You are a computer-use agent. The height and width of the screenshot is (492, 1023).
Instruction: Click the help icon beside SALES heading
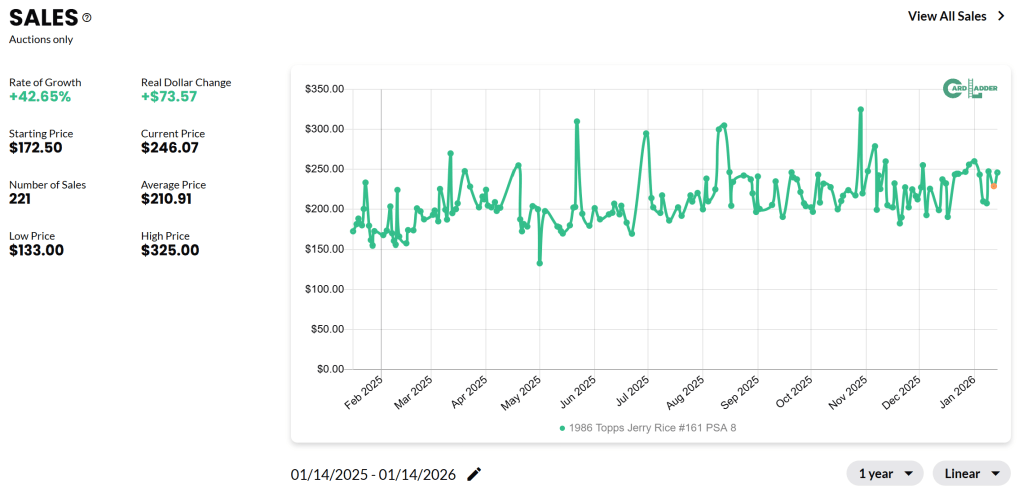click(87, 17)
